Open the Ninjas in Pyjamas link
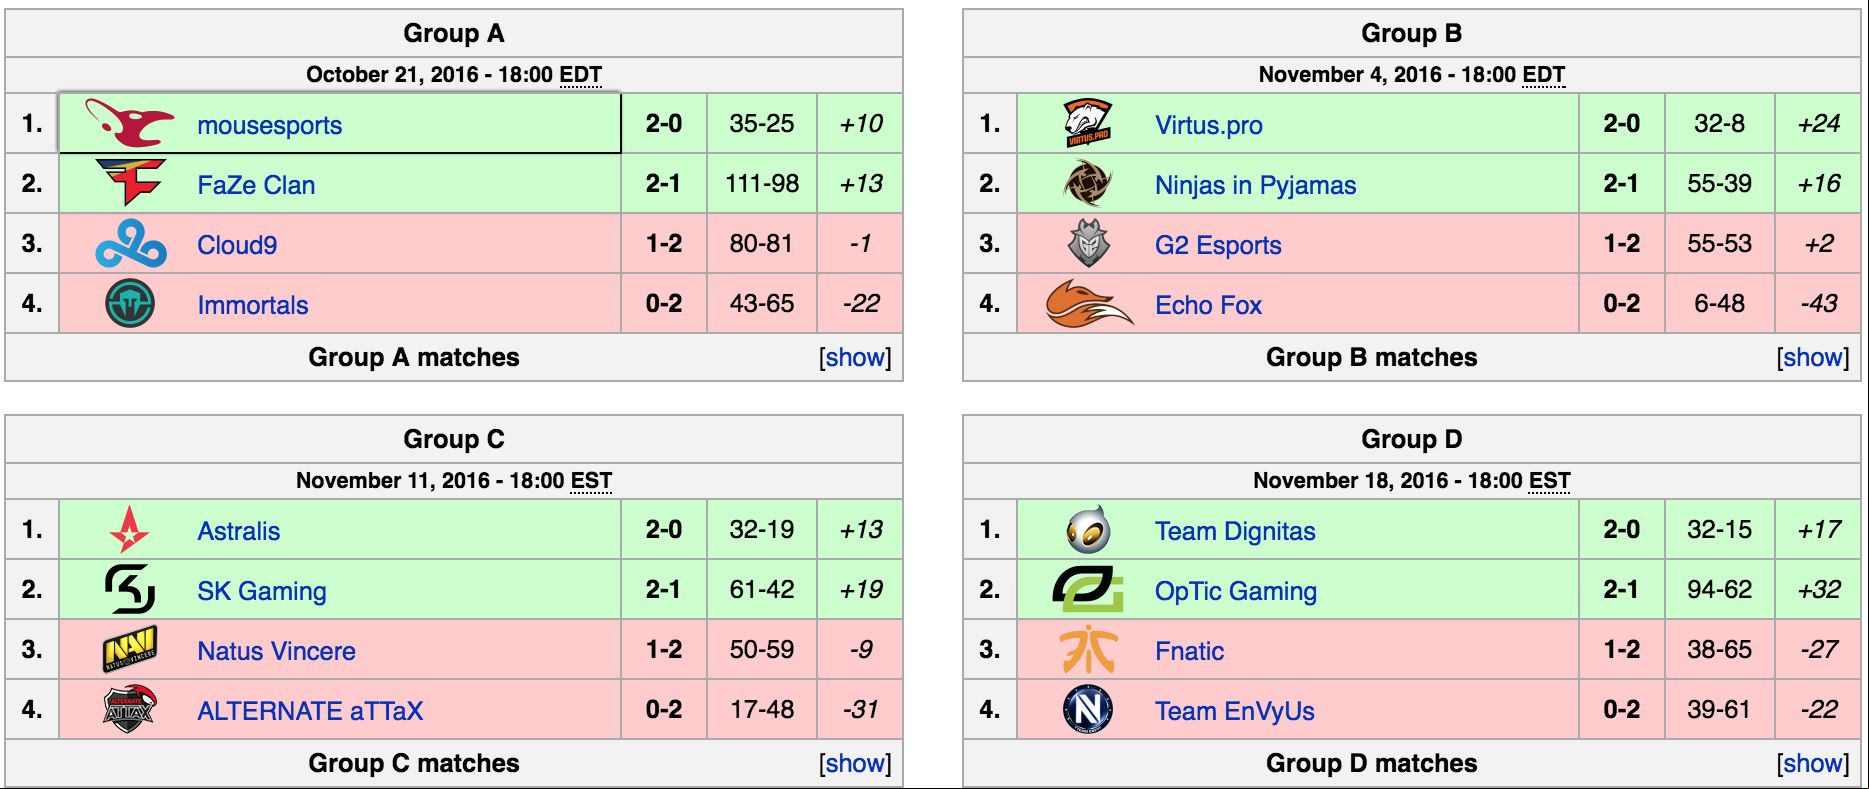This screenshot has height=789, width=1869. (1255, 185)
